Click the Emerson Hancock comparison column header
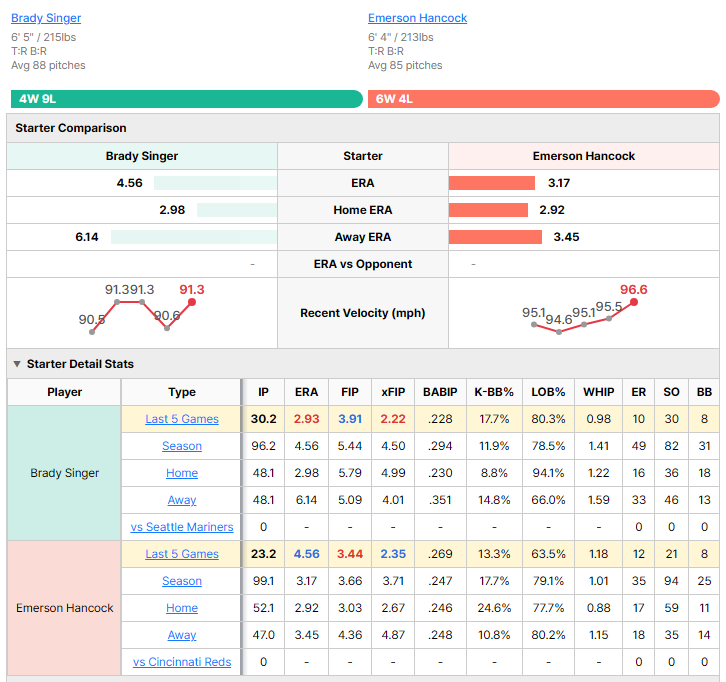The height and width of the screenshot is (682, 726). pyautogui.click(x=583, y=156)
